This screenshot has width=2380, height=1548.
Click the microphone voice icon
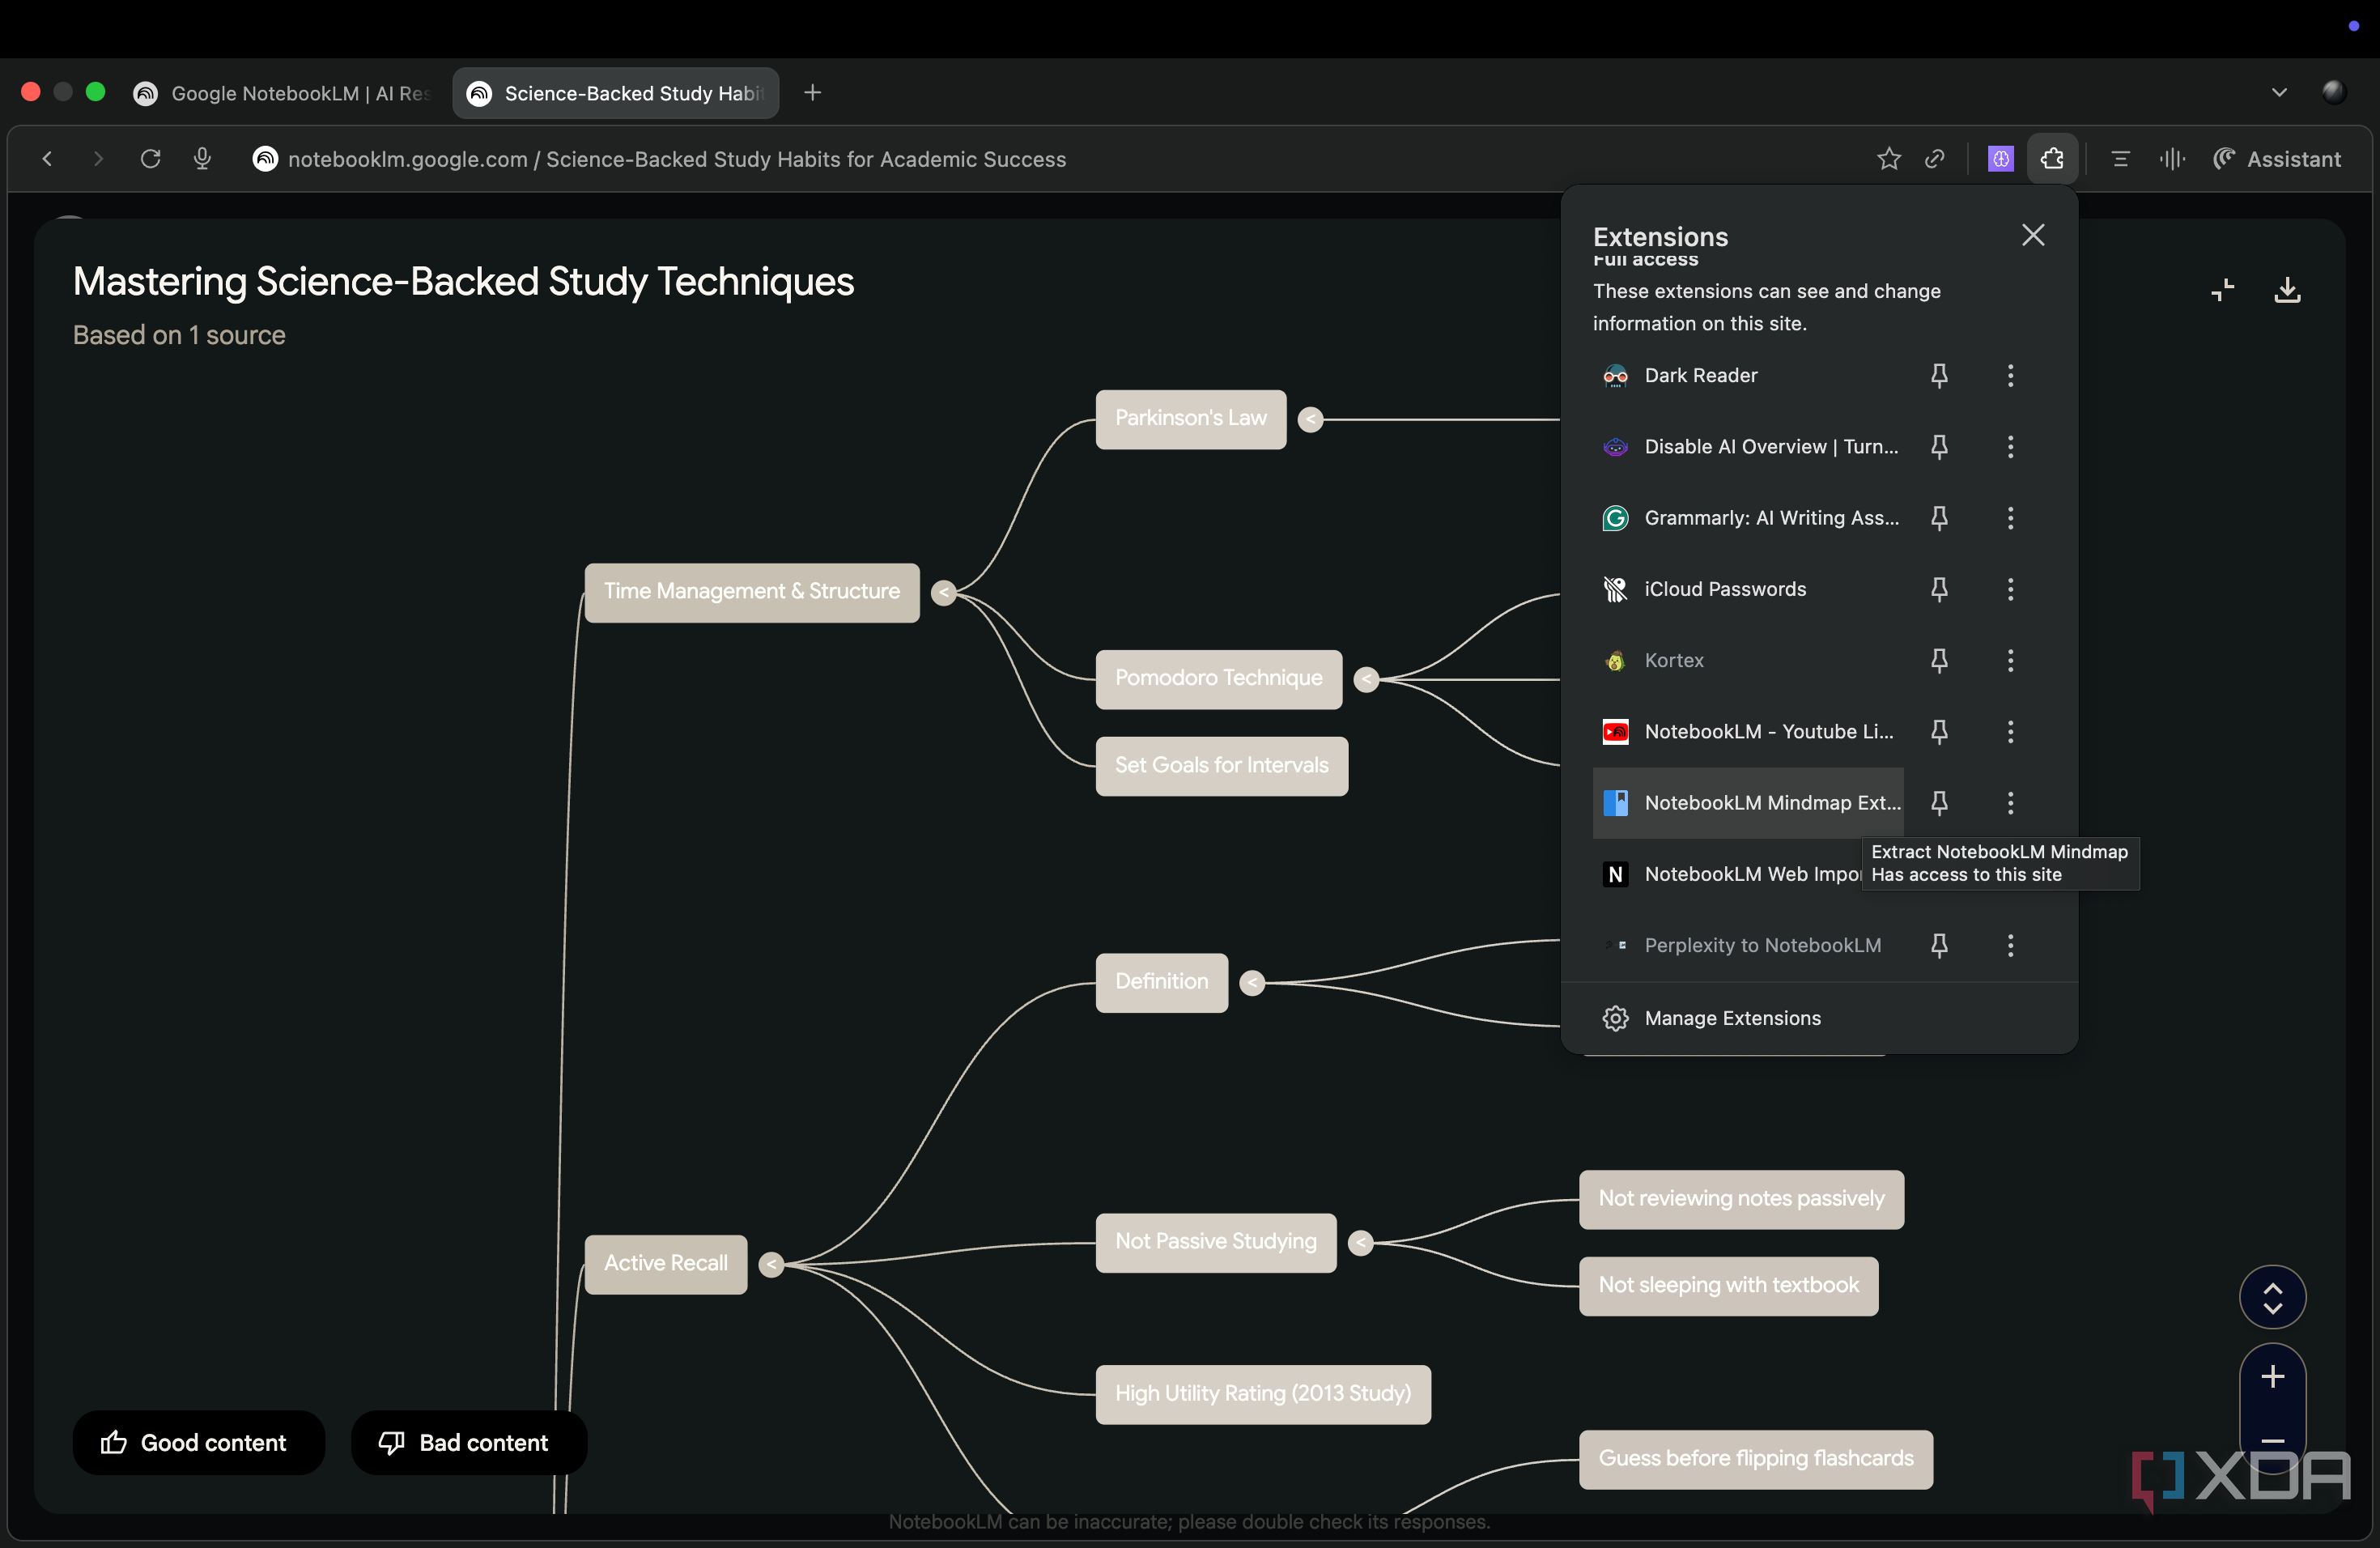202,159
